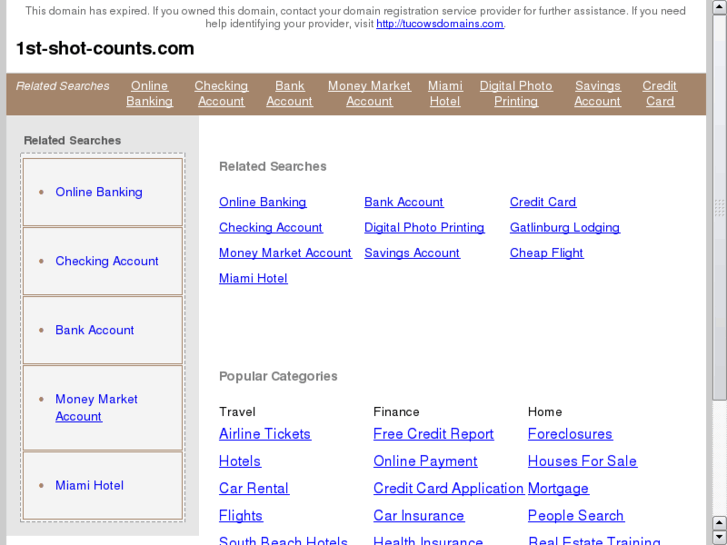The height and width of the screenshot is (545, 727).
Task: Open Credit Card in the center Related Searches list
Action: point(543,202)
